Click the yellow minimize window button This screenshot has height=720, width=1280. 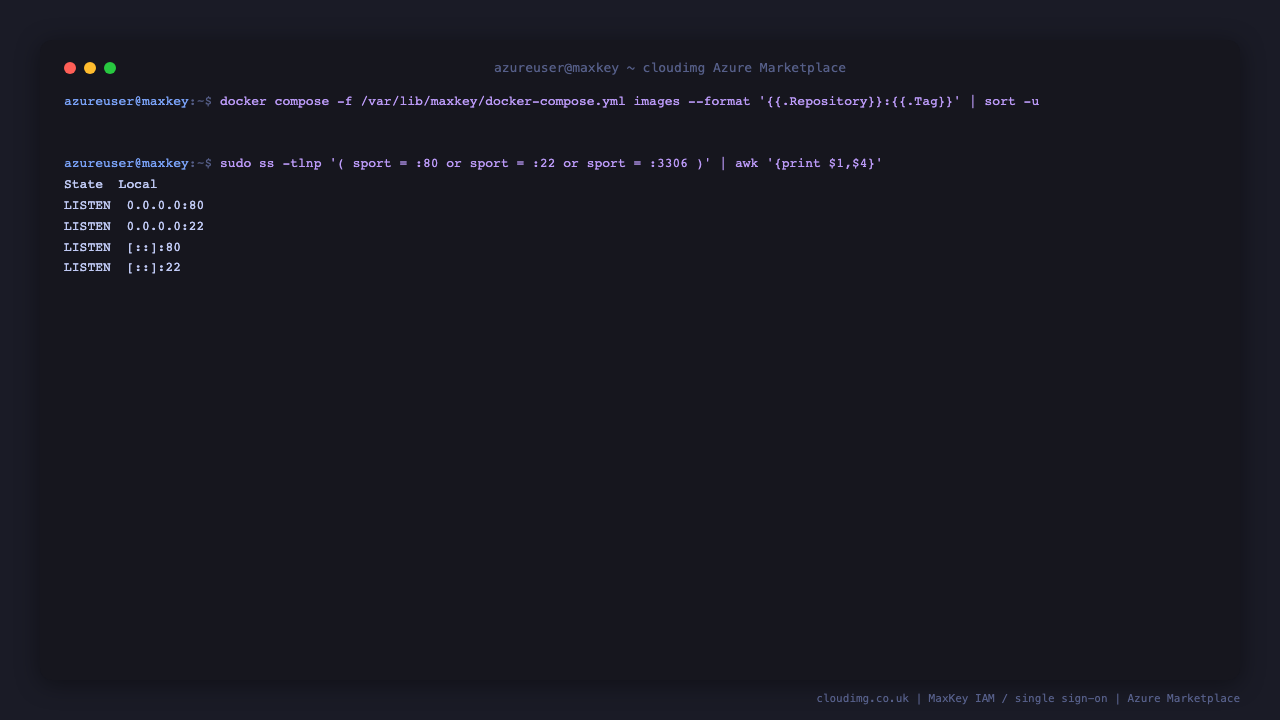point(90,68)
